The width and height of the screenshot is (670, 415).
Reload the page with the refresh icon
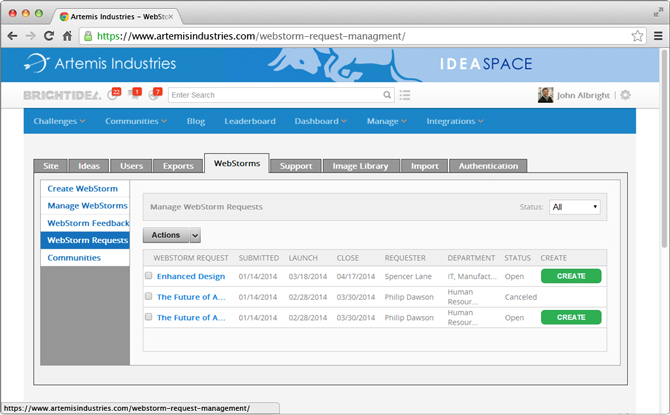[x=49, y=36]
